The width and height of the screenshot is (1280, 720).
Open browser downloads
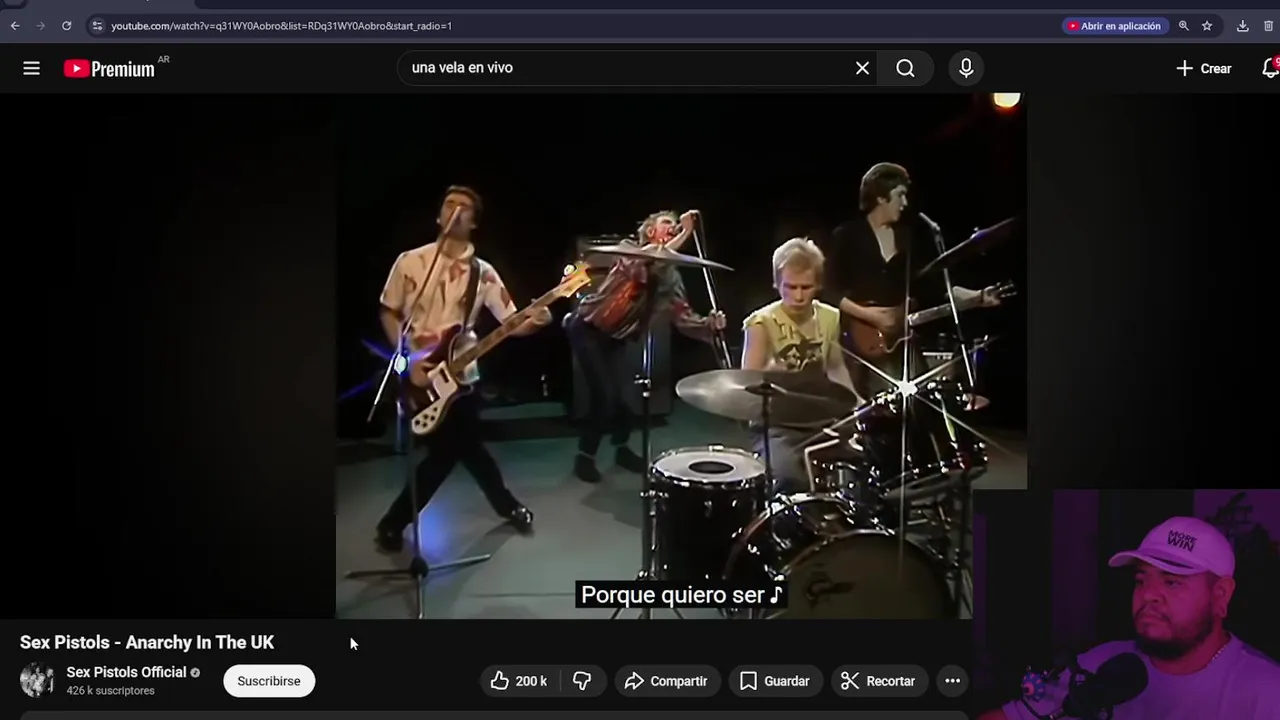click(x=1243, y=26)
